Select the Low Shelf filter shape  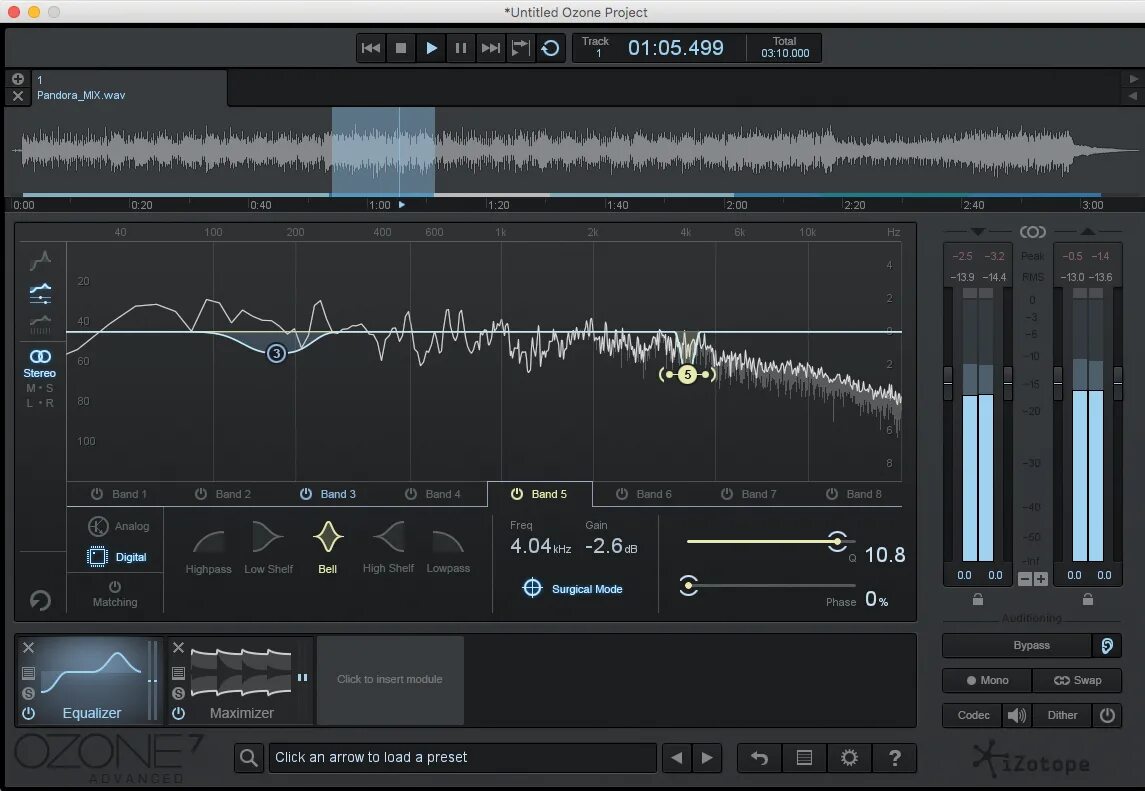[x=268, y=548]
